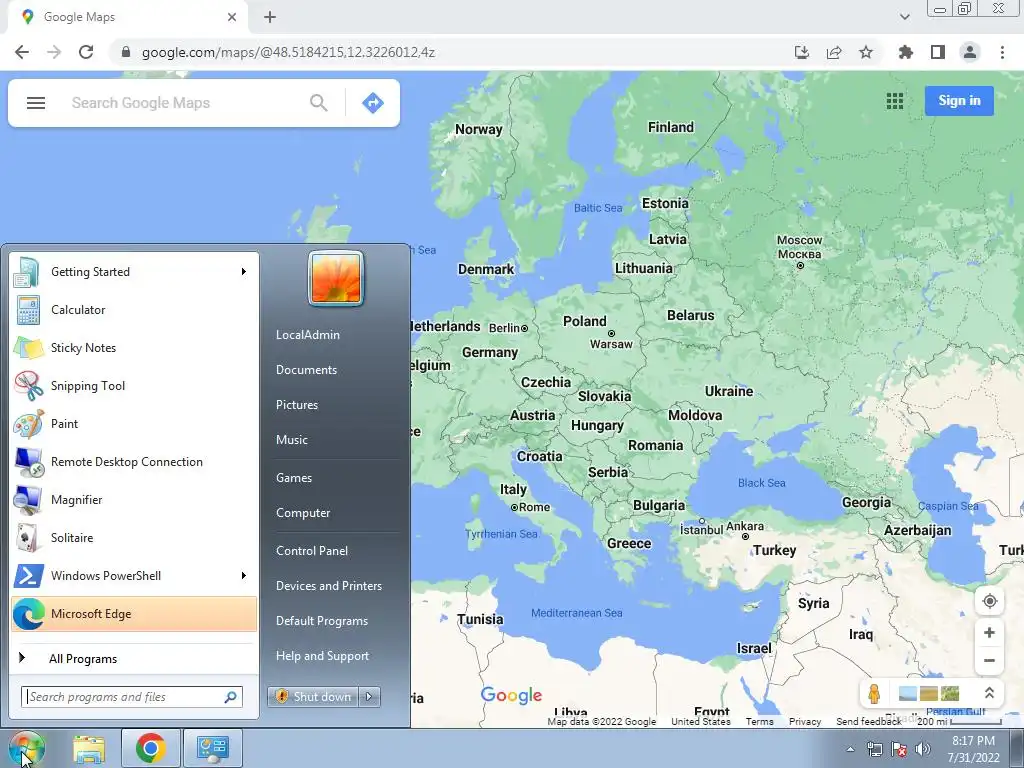The width and height of the screenshot is (1024, 768).
Task: Close the Google Maps tab
Action: 232,18
